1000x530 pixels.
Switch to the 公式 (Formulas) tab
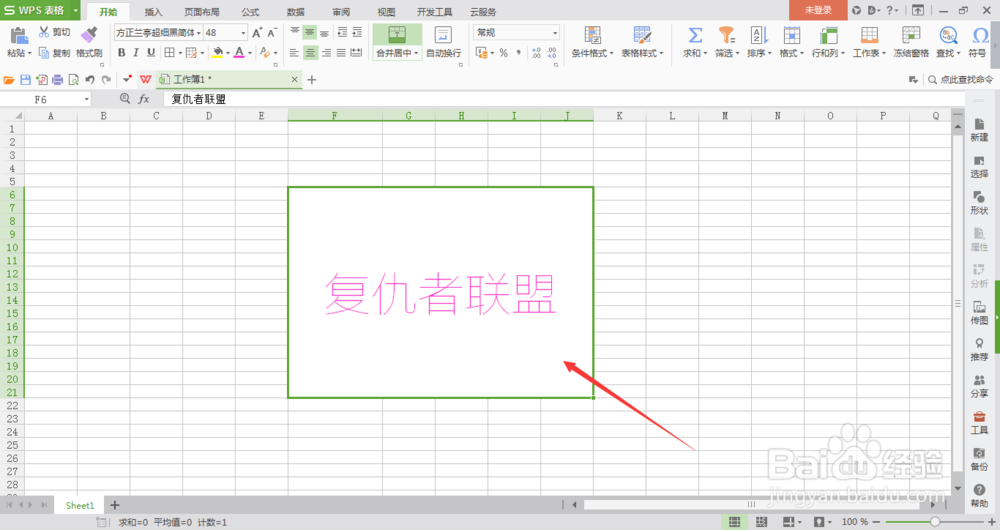pyautogui.click(x=250, y=11)
